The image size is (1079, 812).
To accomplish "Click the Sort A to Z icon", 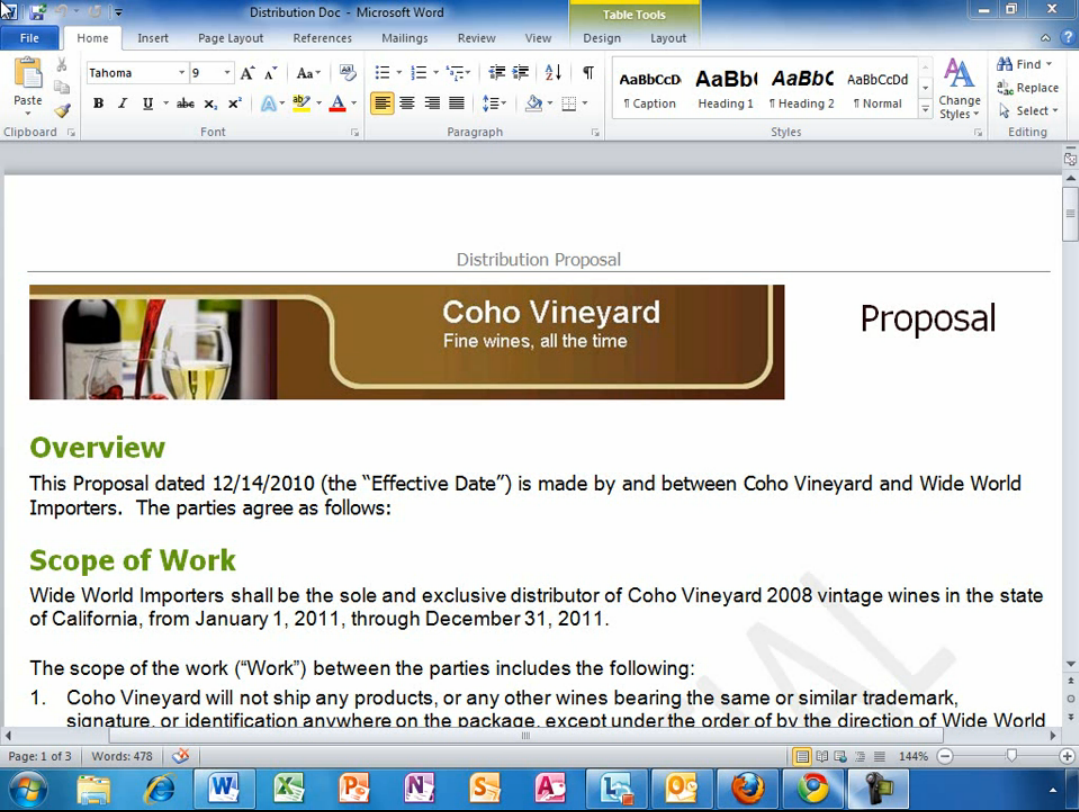I will point(553,73).
